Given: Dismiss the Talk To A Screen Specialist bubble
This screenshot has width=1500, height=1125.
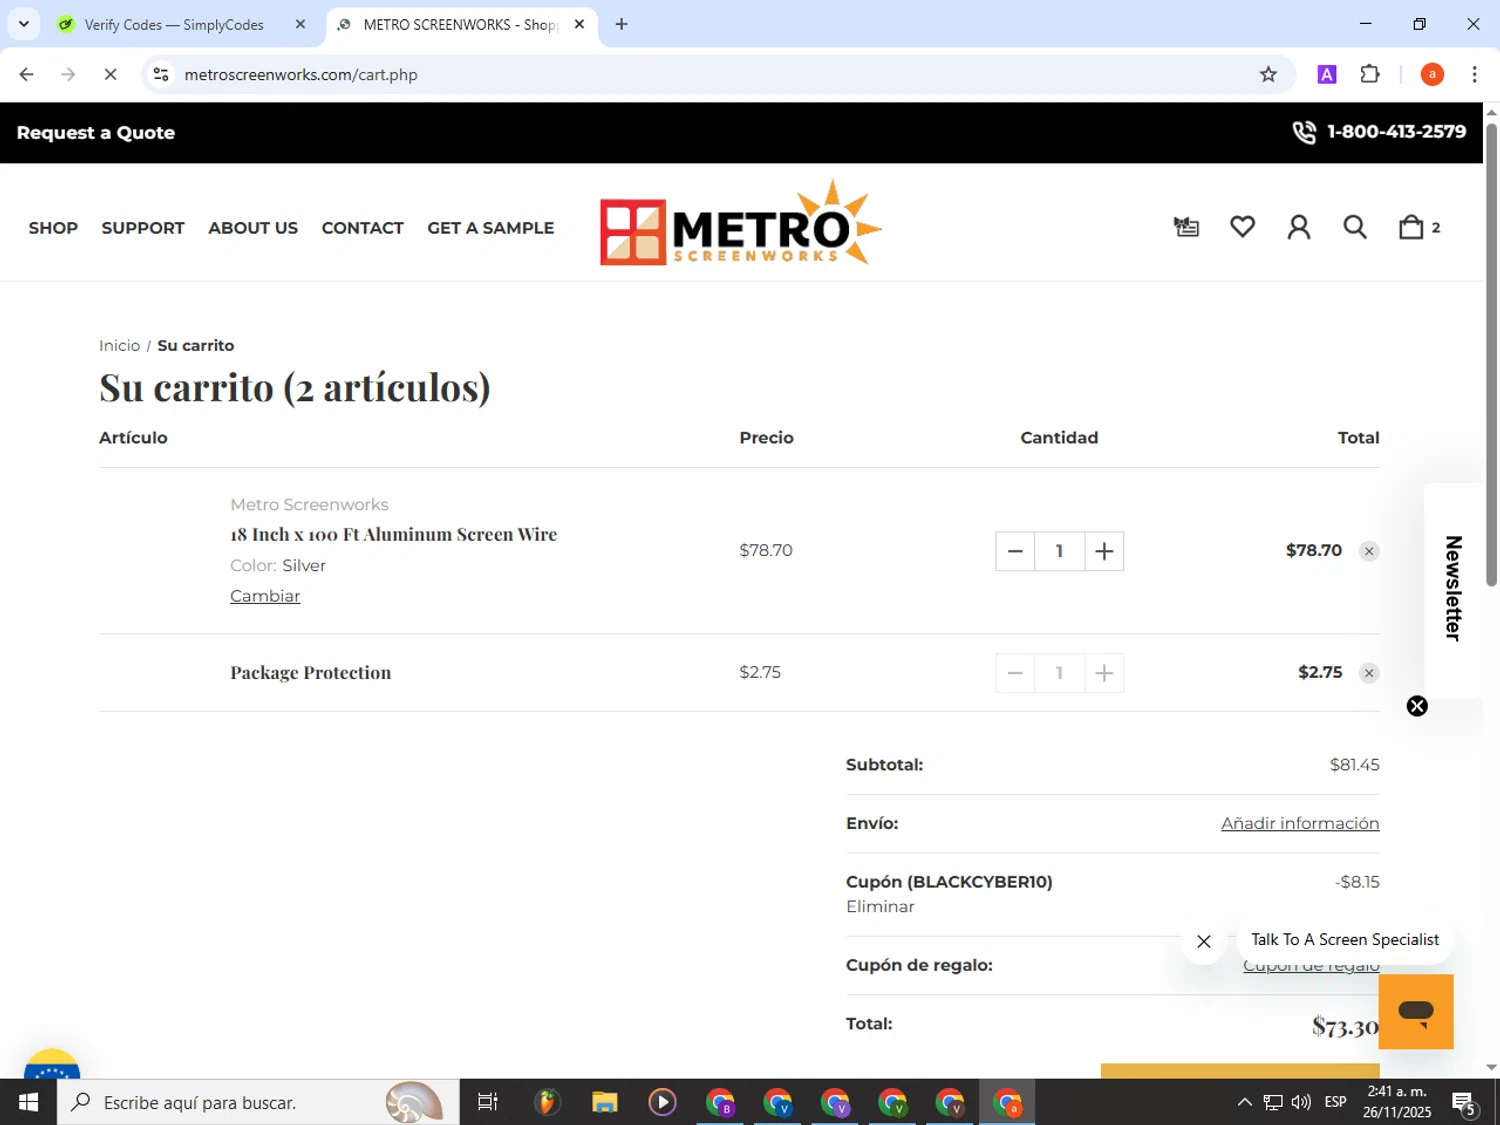Looking at the screenshot, I should (x=1204, y=941).
